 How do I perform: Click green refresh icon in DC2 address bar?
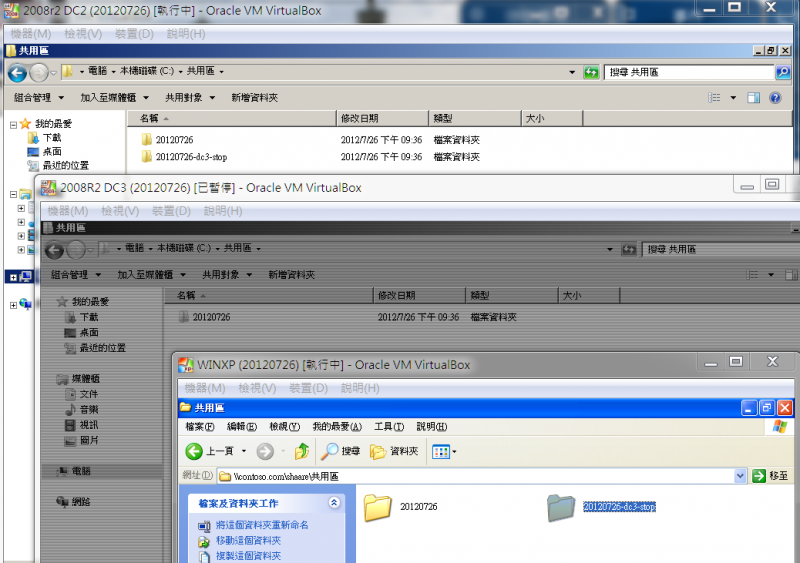591,72
